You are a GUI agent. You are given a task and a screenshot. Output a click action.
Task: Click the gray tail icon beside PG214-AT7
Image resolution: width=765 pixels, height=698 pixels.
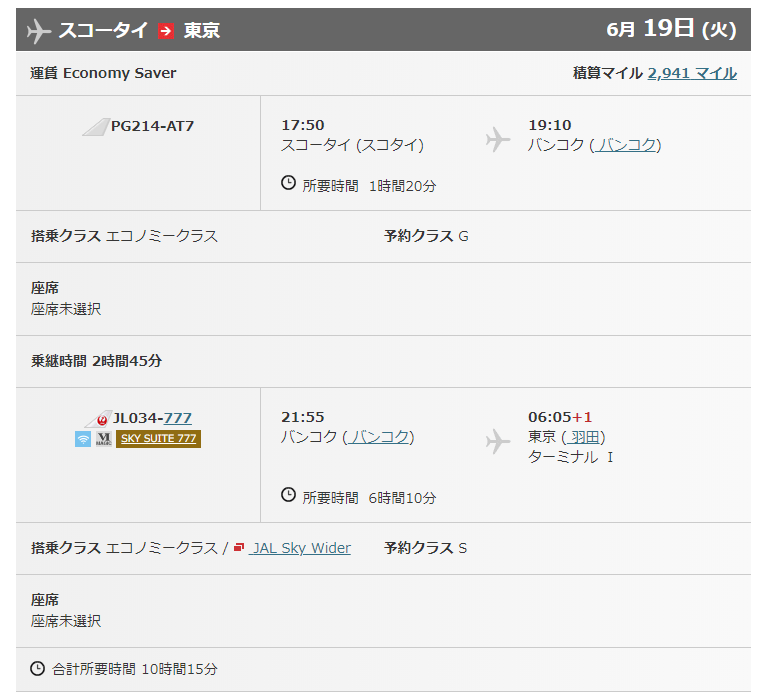(x=95, y=126)
